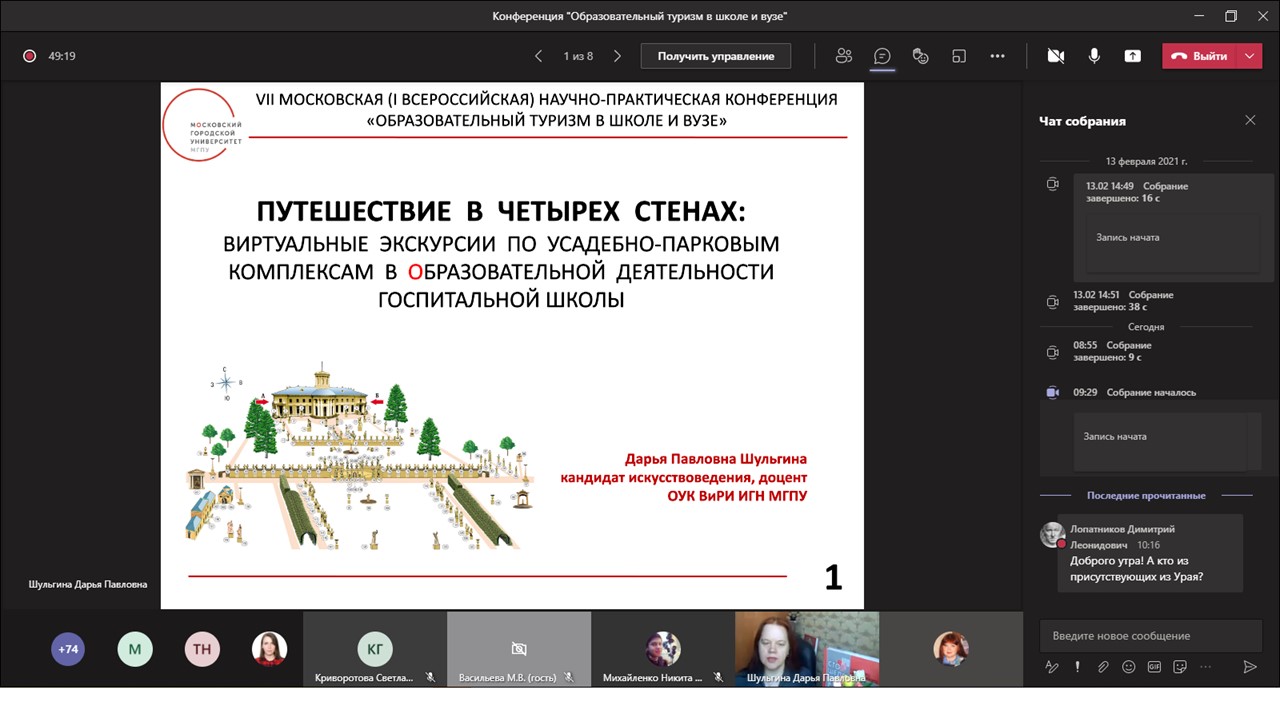The height and width of the screenshot is (720, 1280).
Task: Insert a GIF using the GIF icon
Action: pyautogui.click(x=1155, y=667)
